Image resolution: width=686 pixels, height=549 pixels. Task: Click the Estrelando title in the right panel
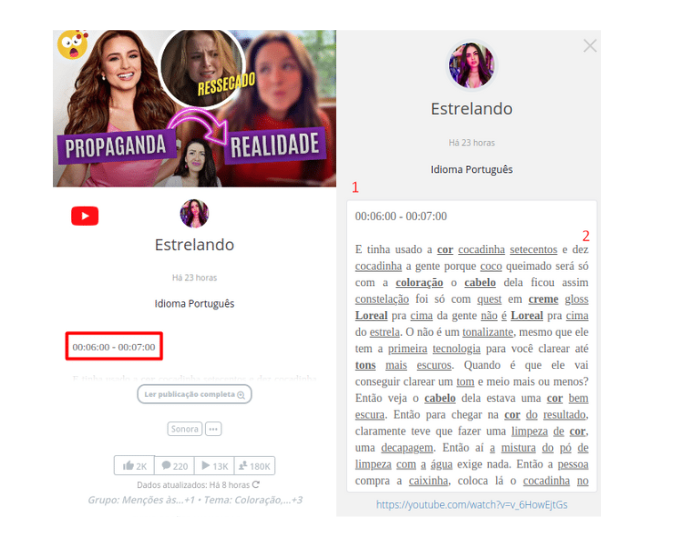click(472, 108)
